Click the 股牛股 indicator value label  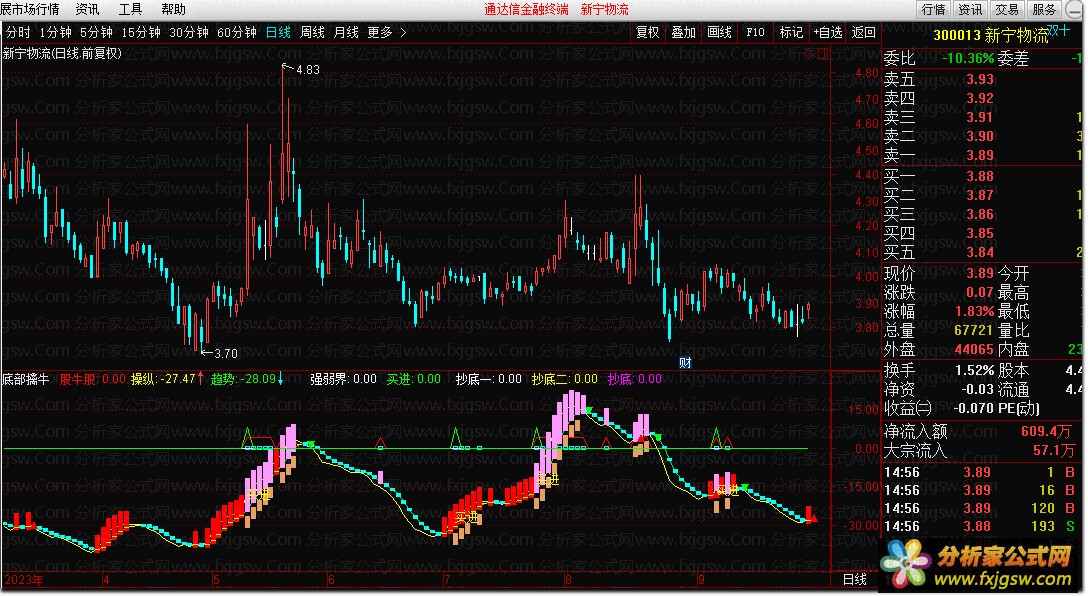tap(92, 379)
